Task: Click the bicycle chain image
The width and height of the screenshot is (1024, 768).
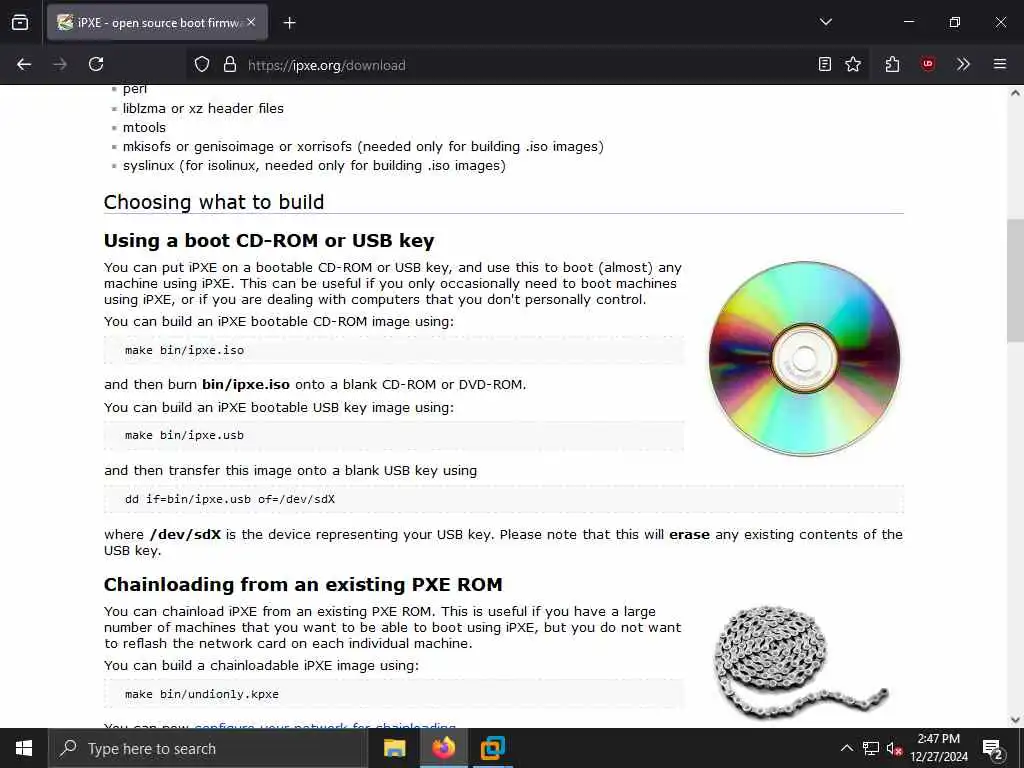Action: point(801,661)
